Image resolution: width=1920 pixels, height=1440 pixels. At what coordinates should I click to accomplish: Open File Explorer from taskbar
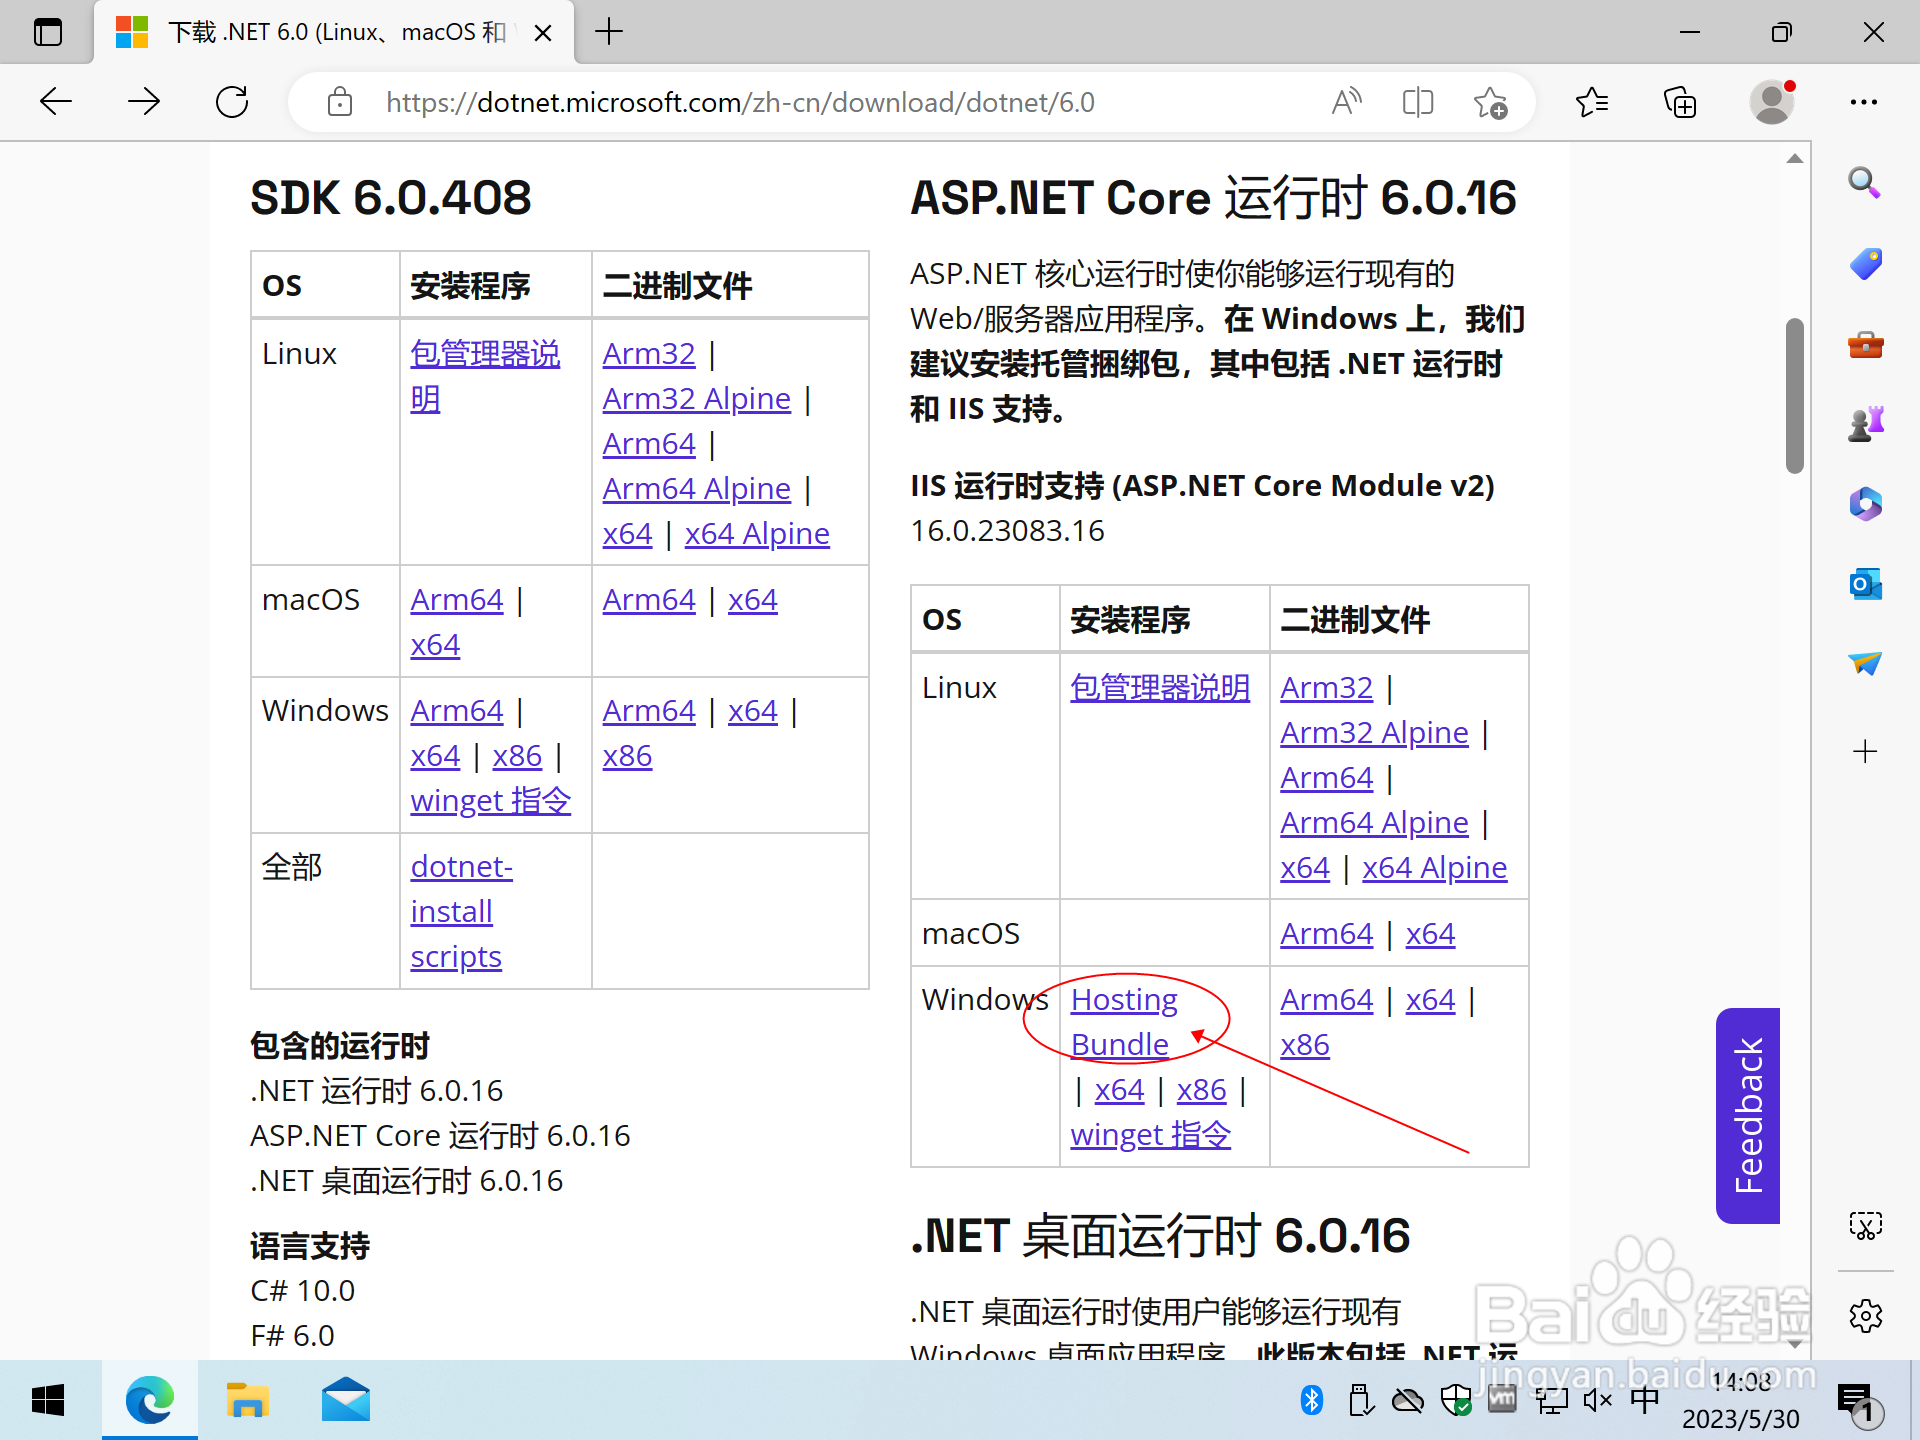click(247, 1401)
